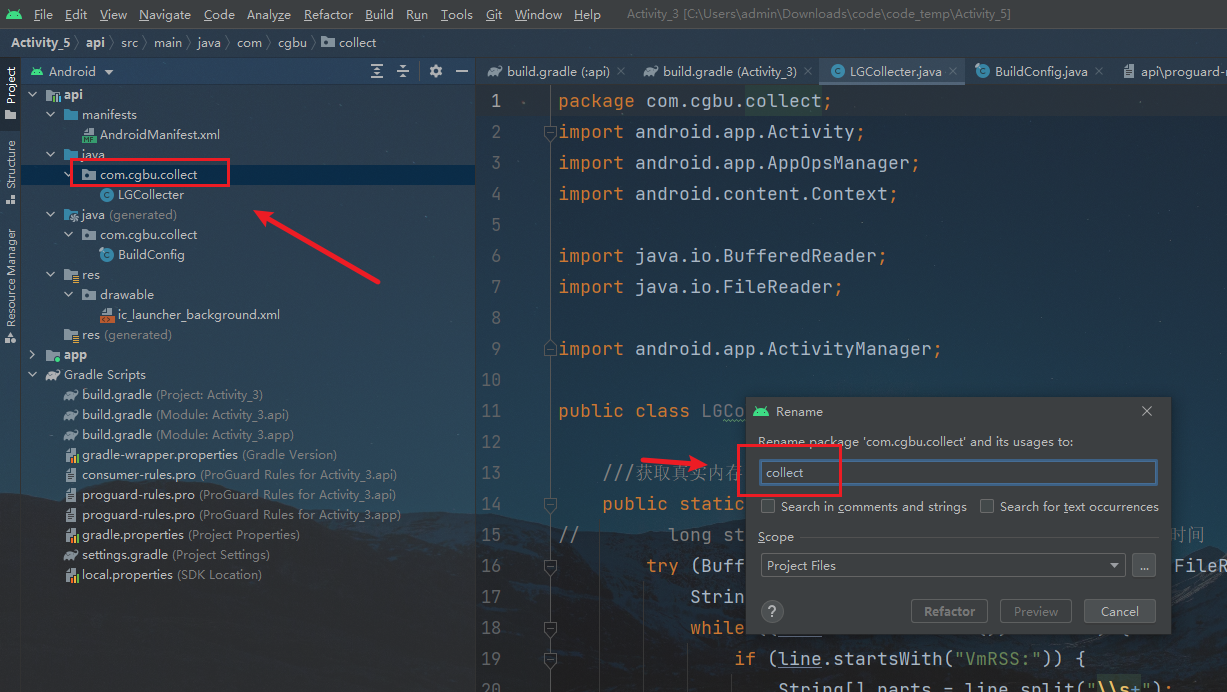Viewport: 1227px width, 692px height.
Task: Click the src breadcrumb segment
Action: (x=130, y=43)
